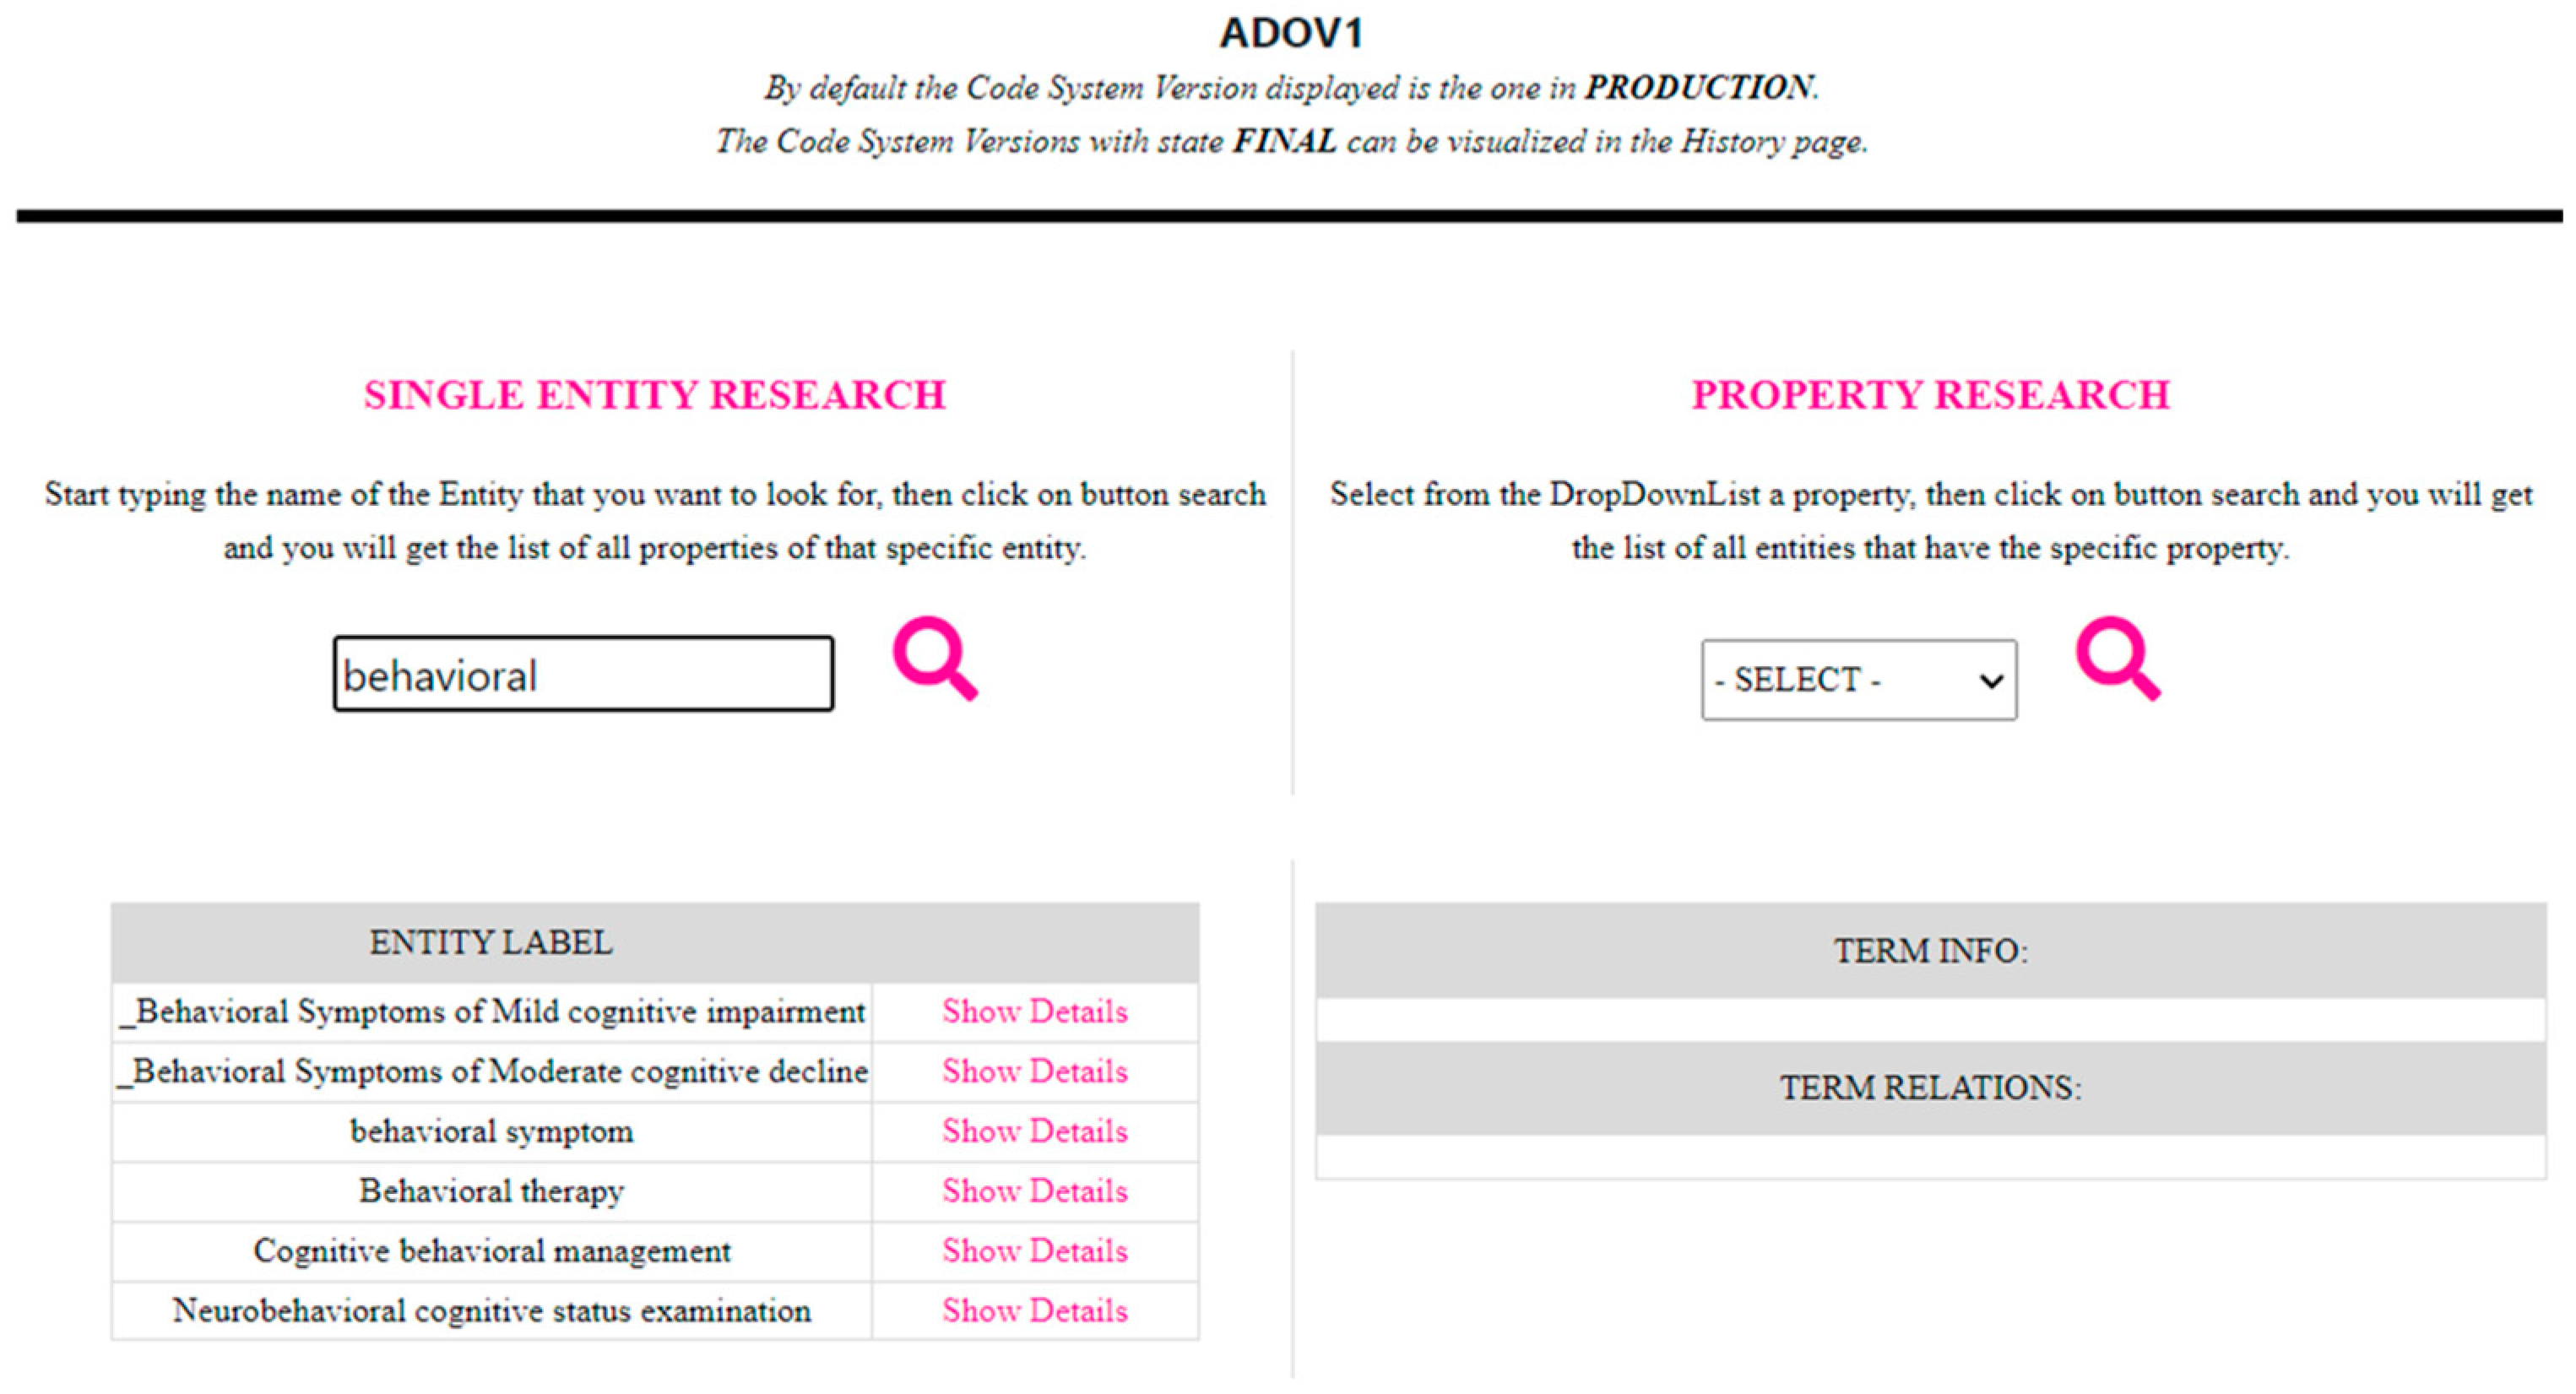Click the Single Entity Research magnifier icon
The height and width of the screenshot is (1394, 2576).
point(934,658)
